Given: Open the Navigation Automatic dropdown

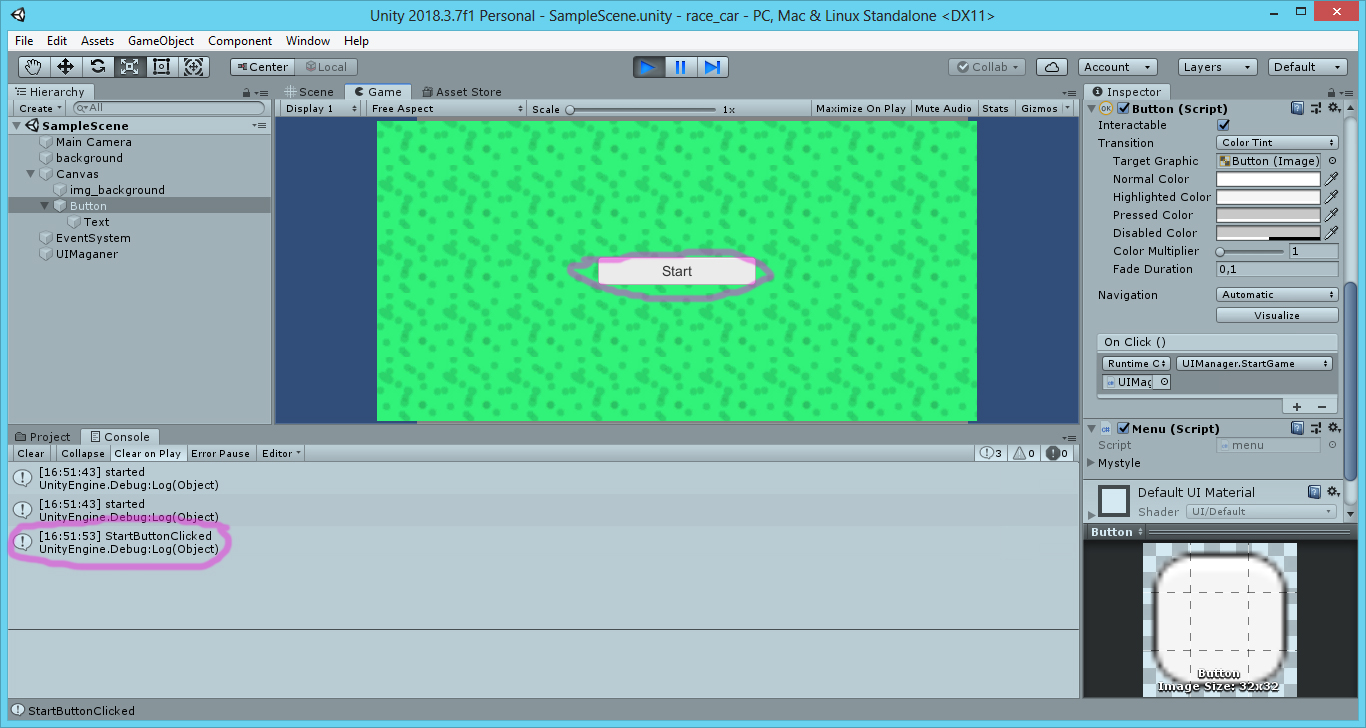Looking at the screenshot, I should coord(1278,295).
